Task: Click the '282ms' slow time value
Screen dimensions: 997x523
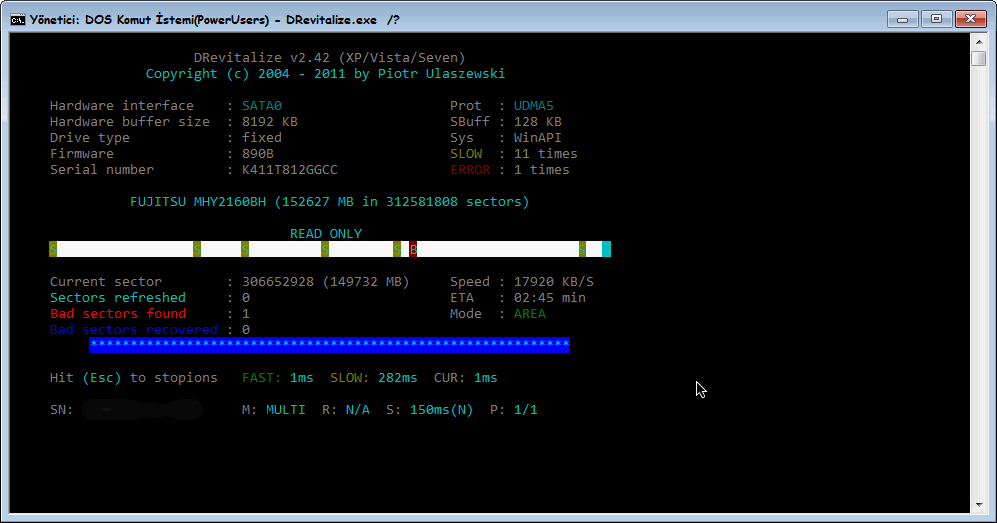Action: 397,377
